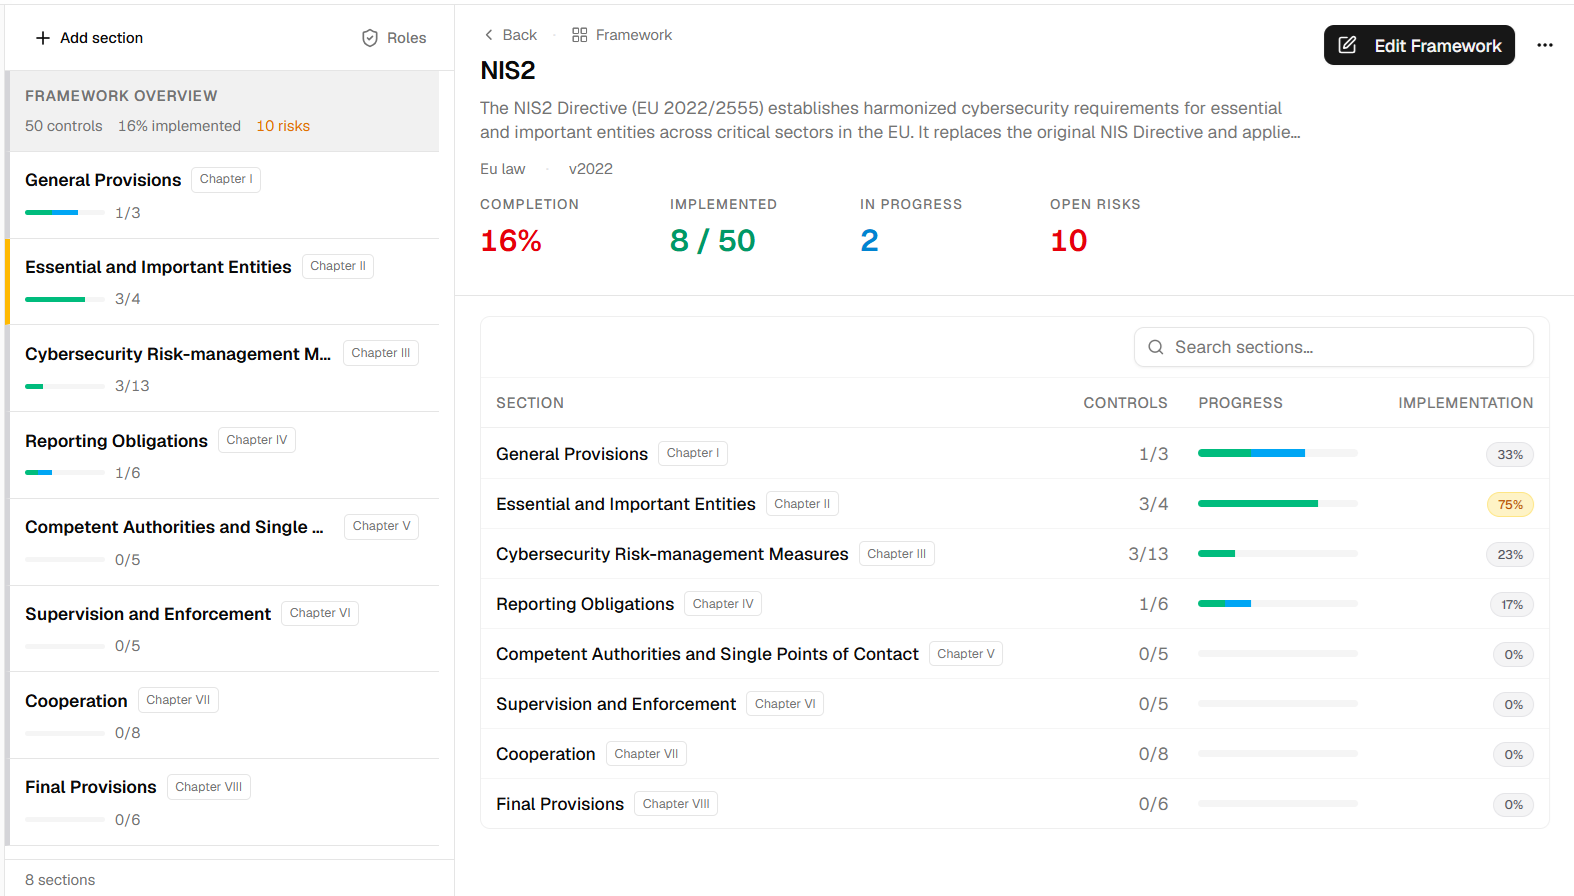The width and height of the screenshot is (1574, 896).
Task: Click the 3/13 controls count in table
Action: (1148, 554)
